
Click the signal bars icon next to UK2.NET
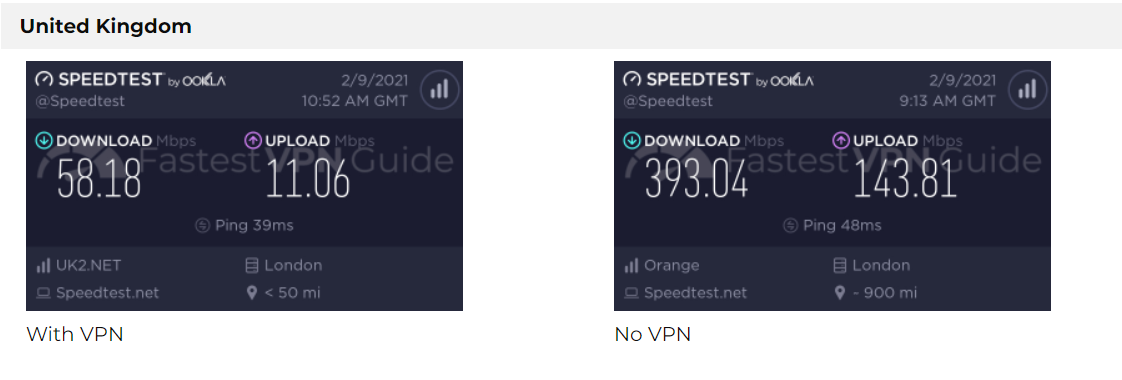coord(43,266)
